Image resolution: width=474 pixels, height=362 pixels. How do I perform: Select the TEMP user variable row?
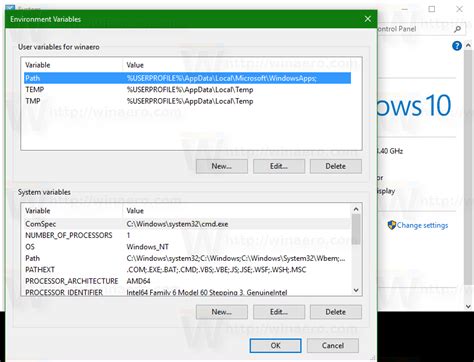pos(187,90)
